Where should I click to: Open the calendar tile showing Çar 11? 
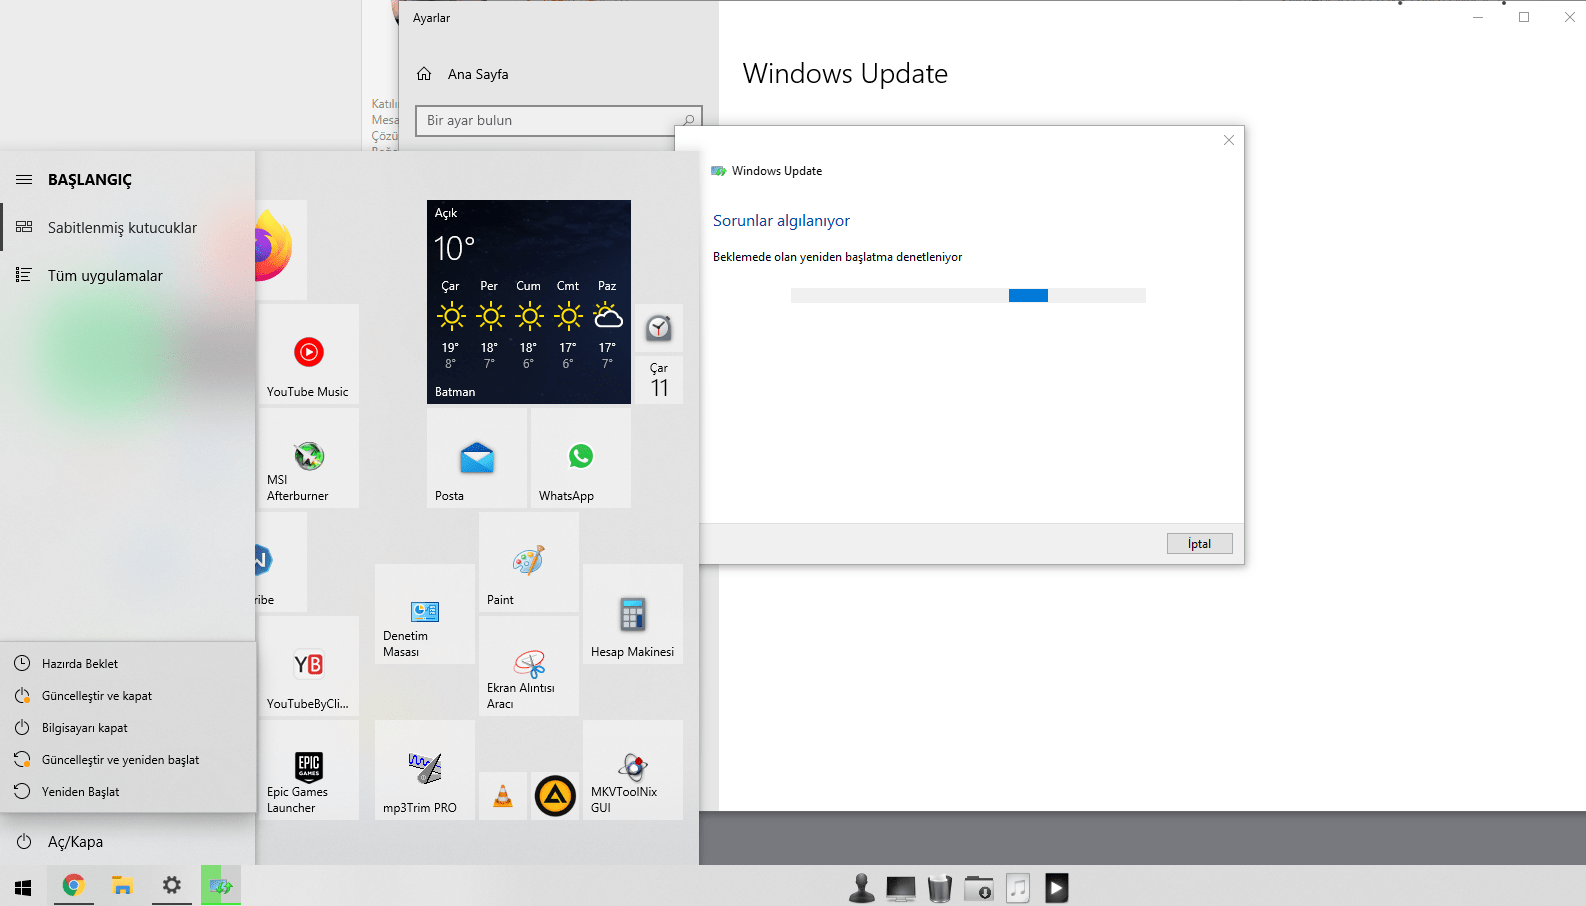[x=659, y=380]
